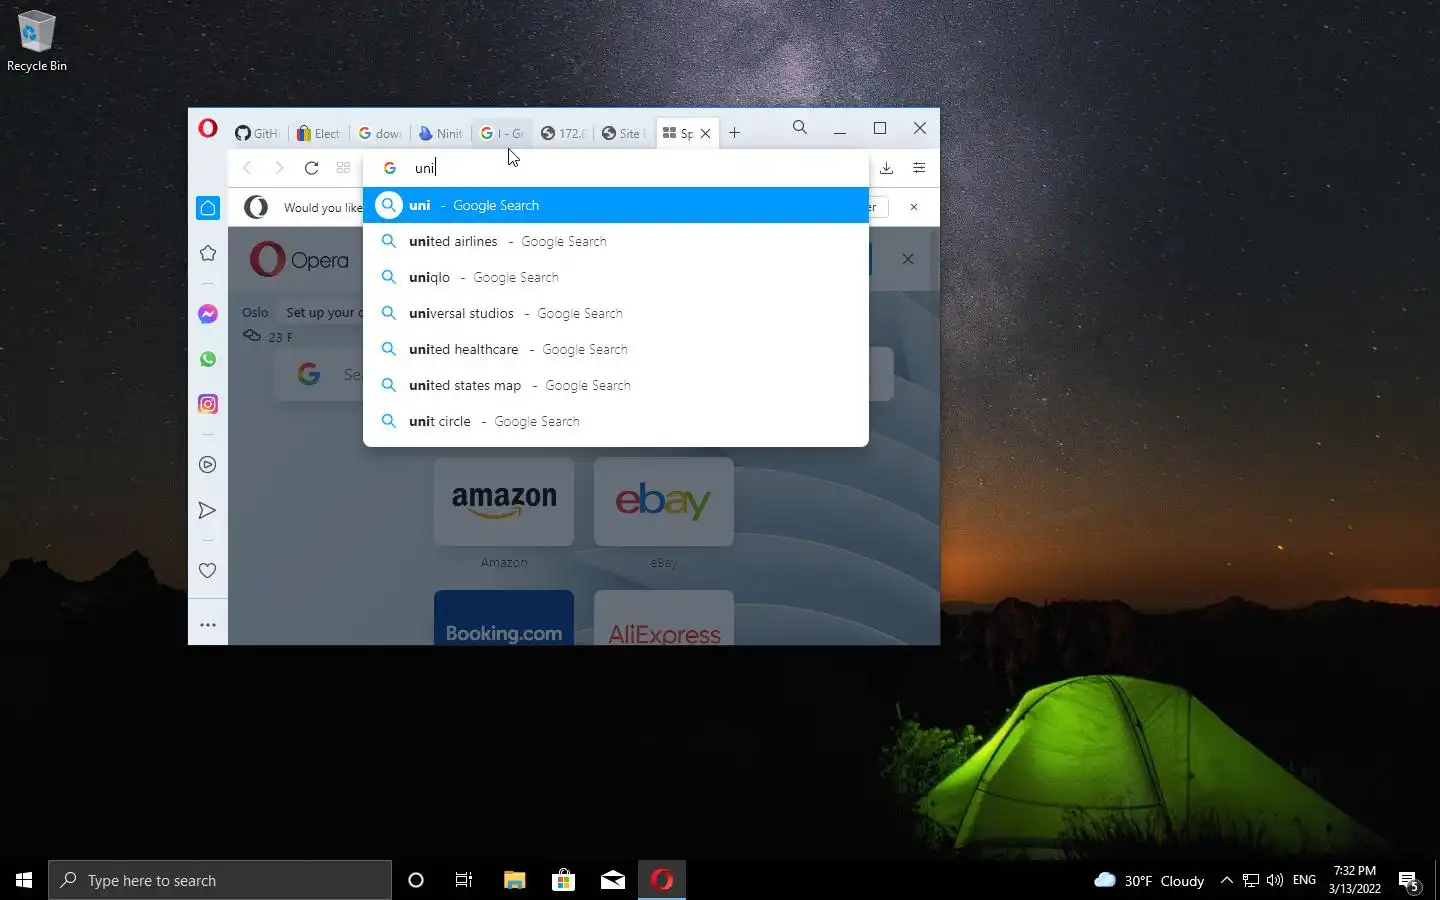Open Cortana circle on the taskbar
The height and width of the screenshot is (900, 1440).
416,880
